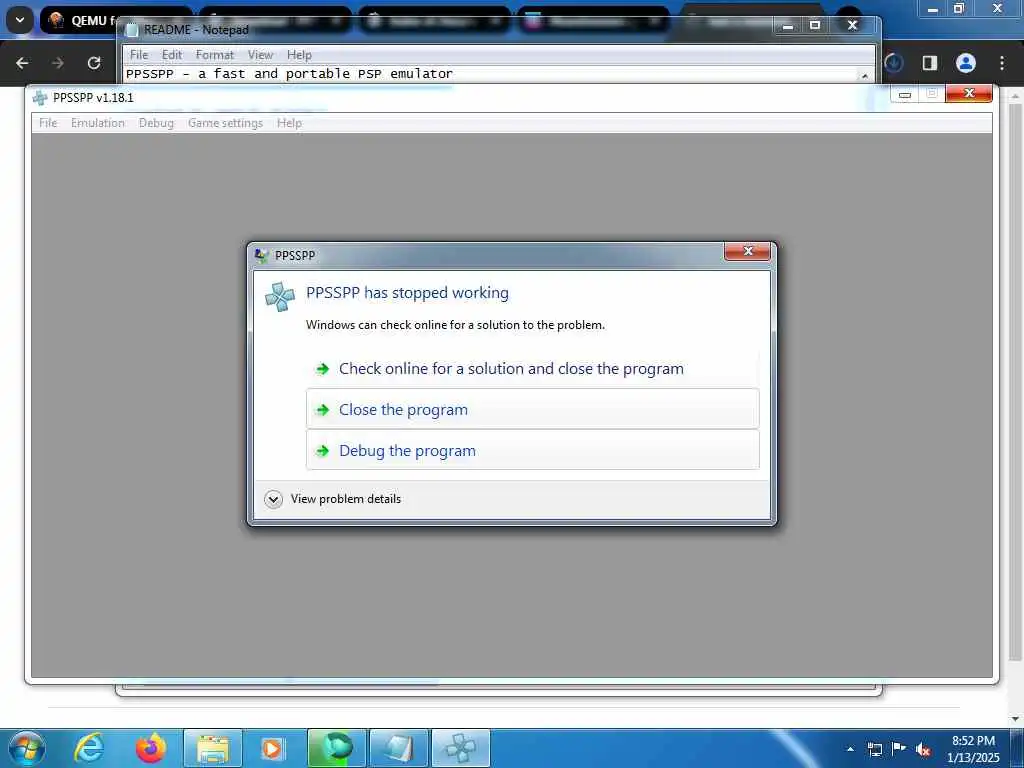Screen dimensions: 1024x768
Task: Minimize the PPSSPP v1.18.1 window
Action: 904,94
